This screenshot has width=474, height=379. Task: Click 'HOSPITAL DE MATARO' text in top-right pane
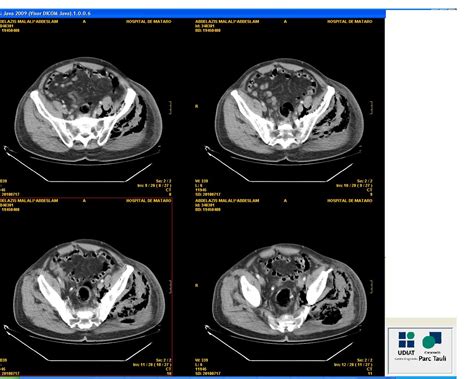349,21
